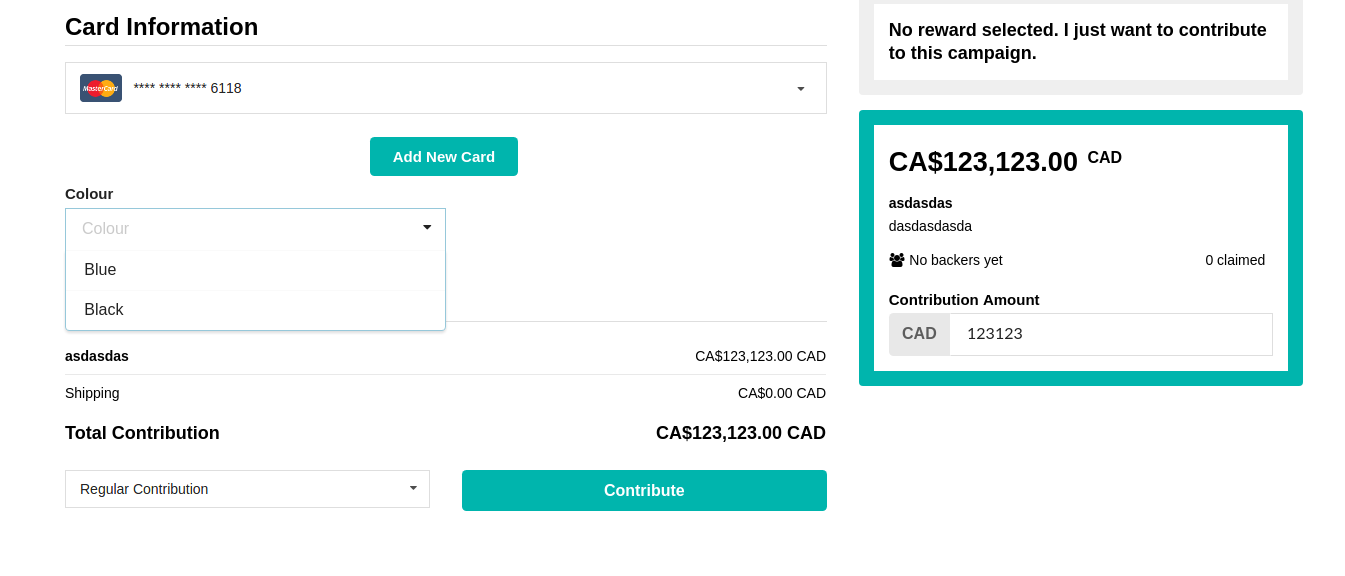Click the contribution amount input showing 123123
Screen dimensions: 1345x576
[x=1110, y=333]
